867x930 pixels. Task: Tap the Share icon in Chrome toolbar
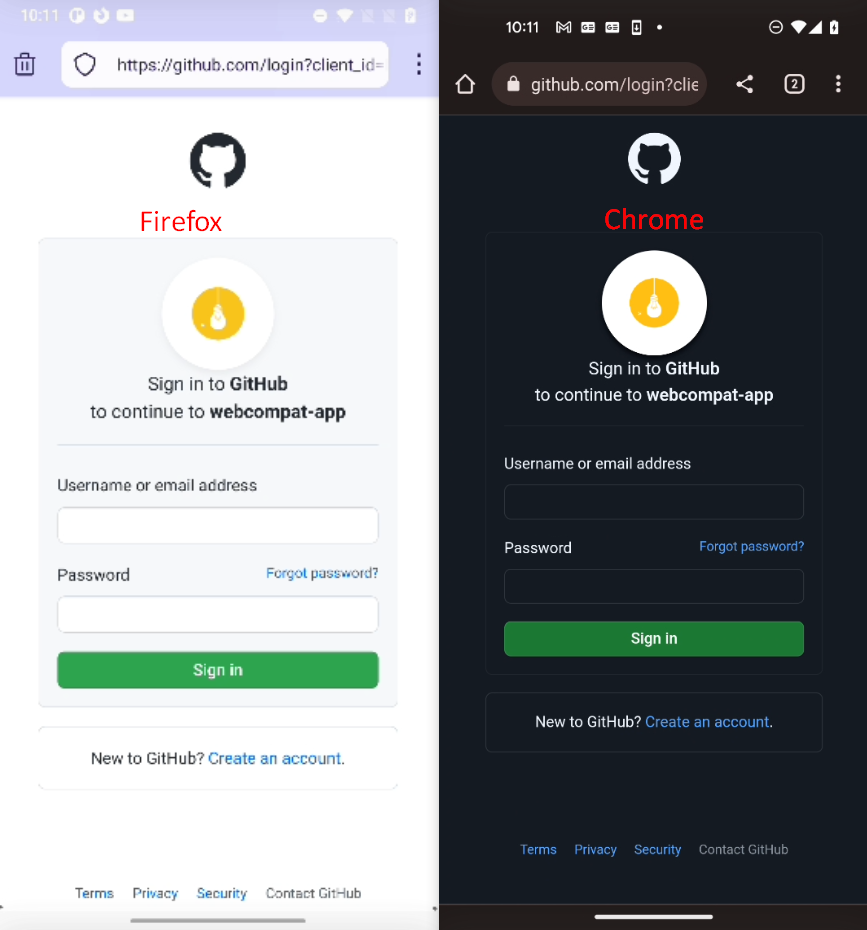[744, 84]
